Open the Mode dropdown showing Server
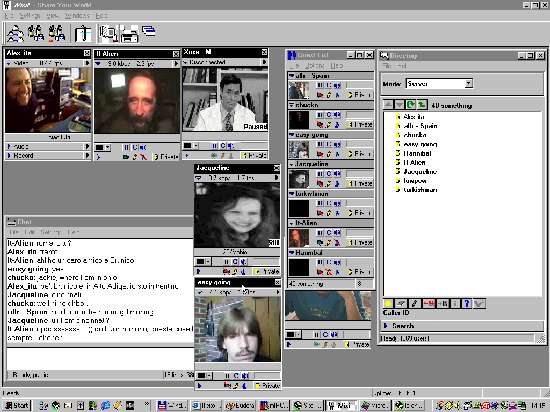Screen dimensions: 550x412 468,83
